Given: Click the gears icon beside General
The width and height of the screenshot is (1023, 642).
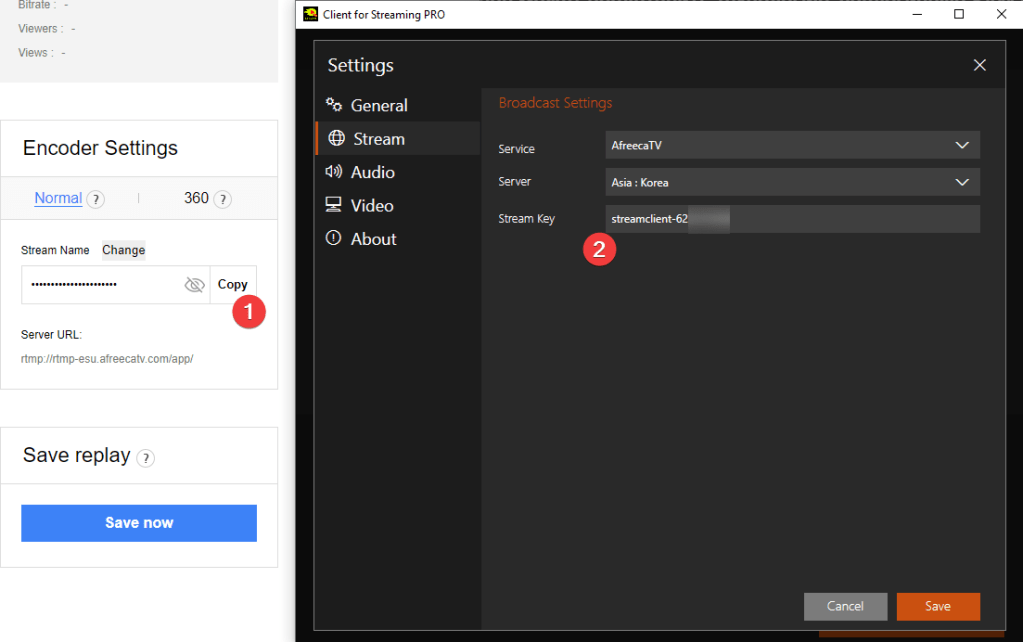Looking at the screenshot, I should click(x=334, y=105).
